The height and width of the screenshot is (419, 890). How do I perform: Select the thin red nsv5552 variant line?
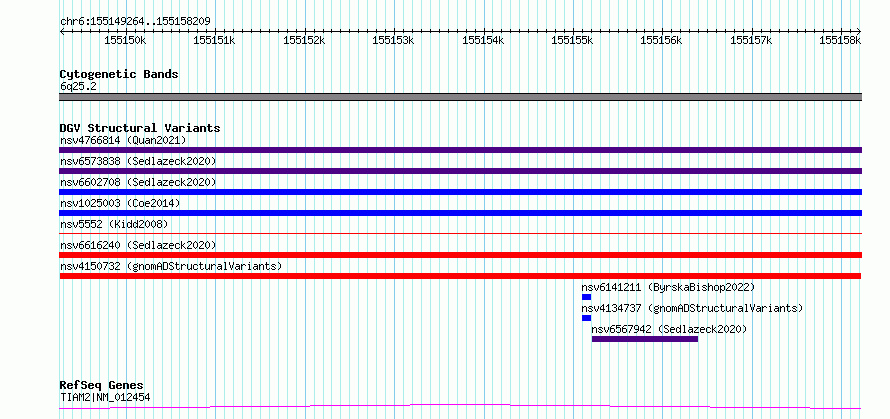[460, 233]
